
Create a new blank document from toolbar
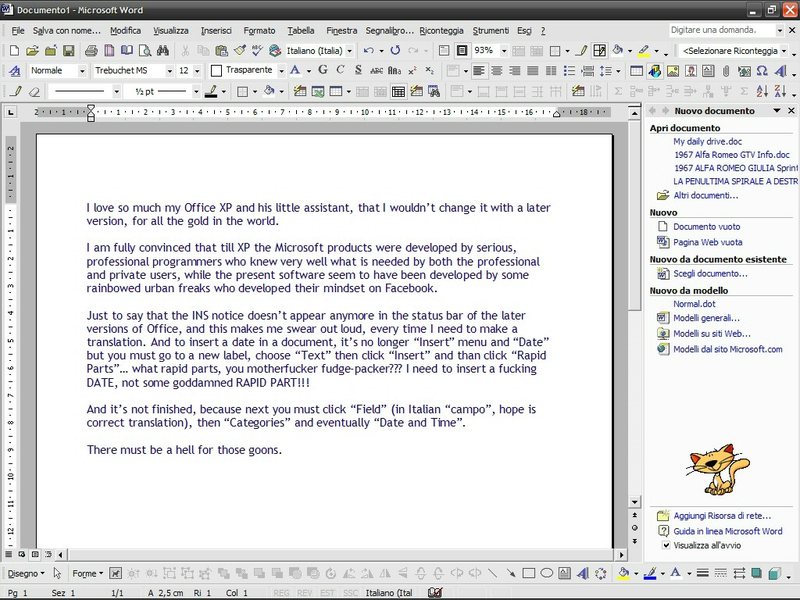click(x=14, y=51)
